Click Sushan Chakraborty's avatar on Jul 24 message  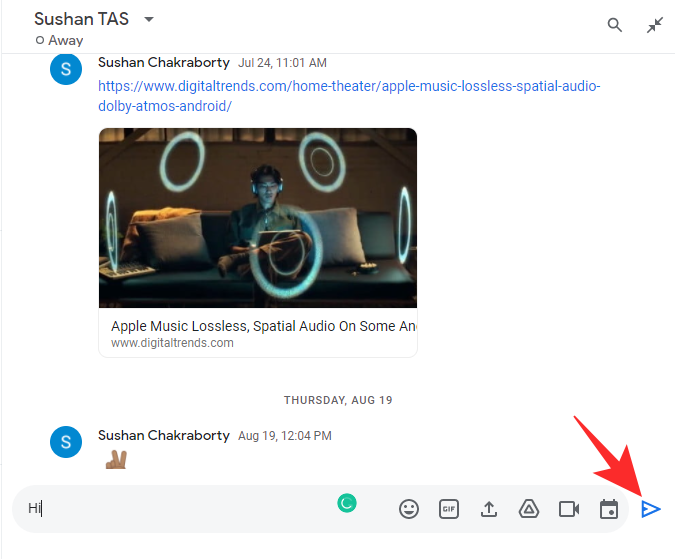point(66,69)
